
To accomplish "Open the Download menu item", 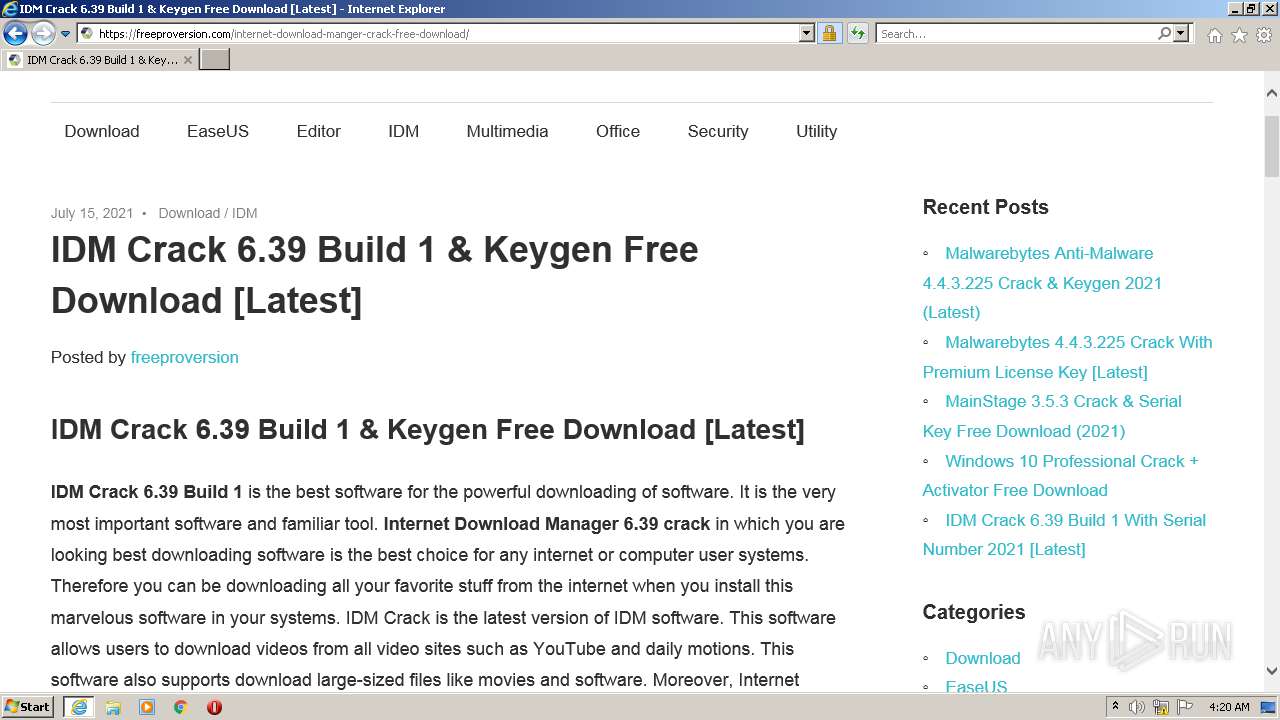I will (102, 131).
